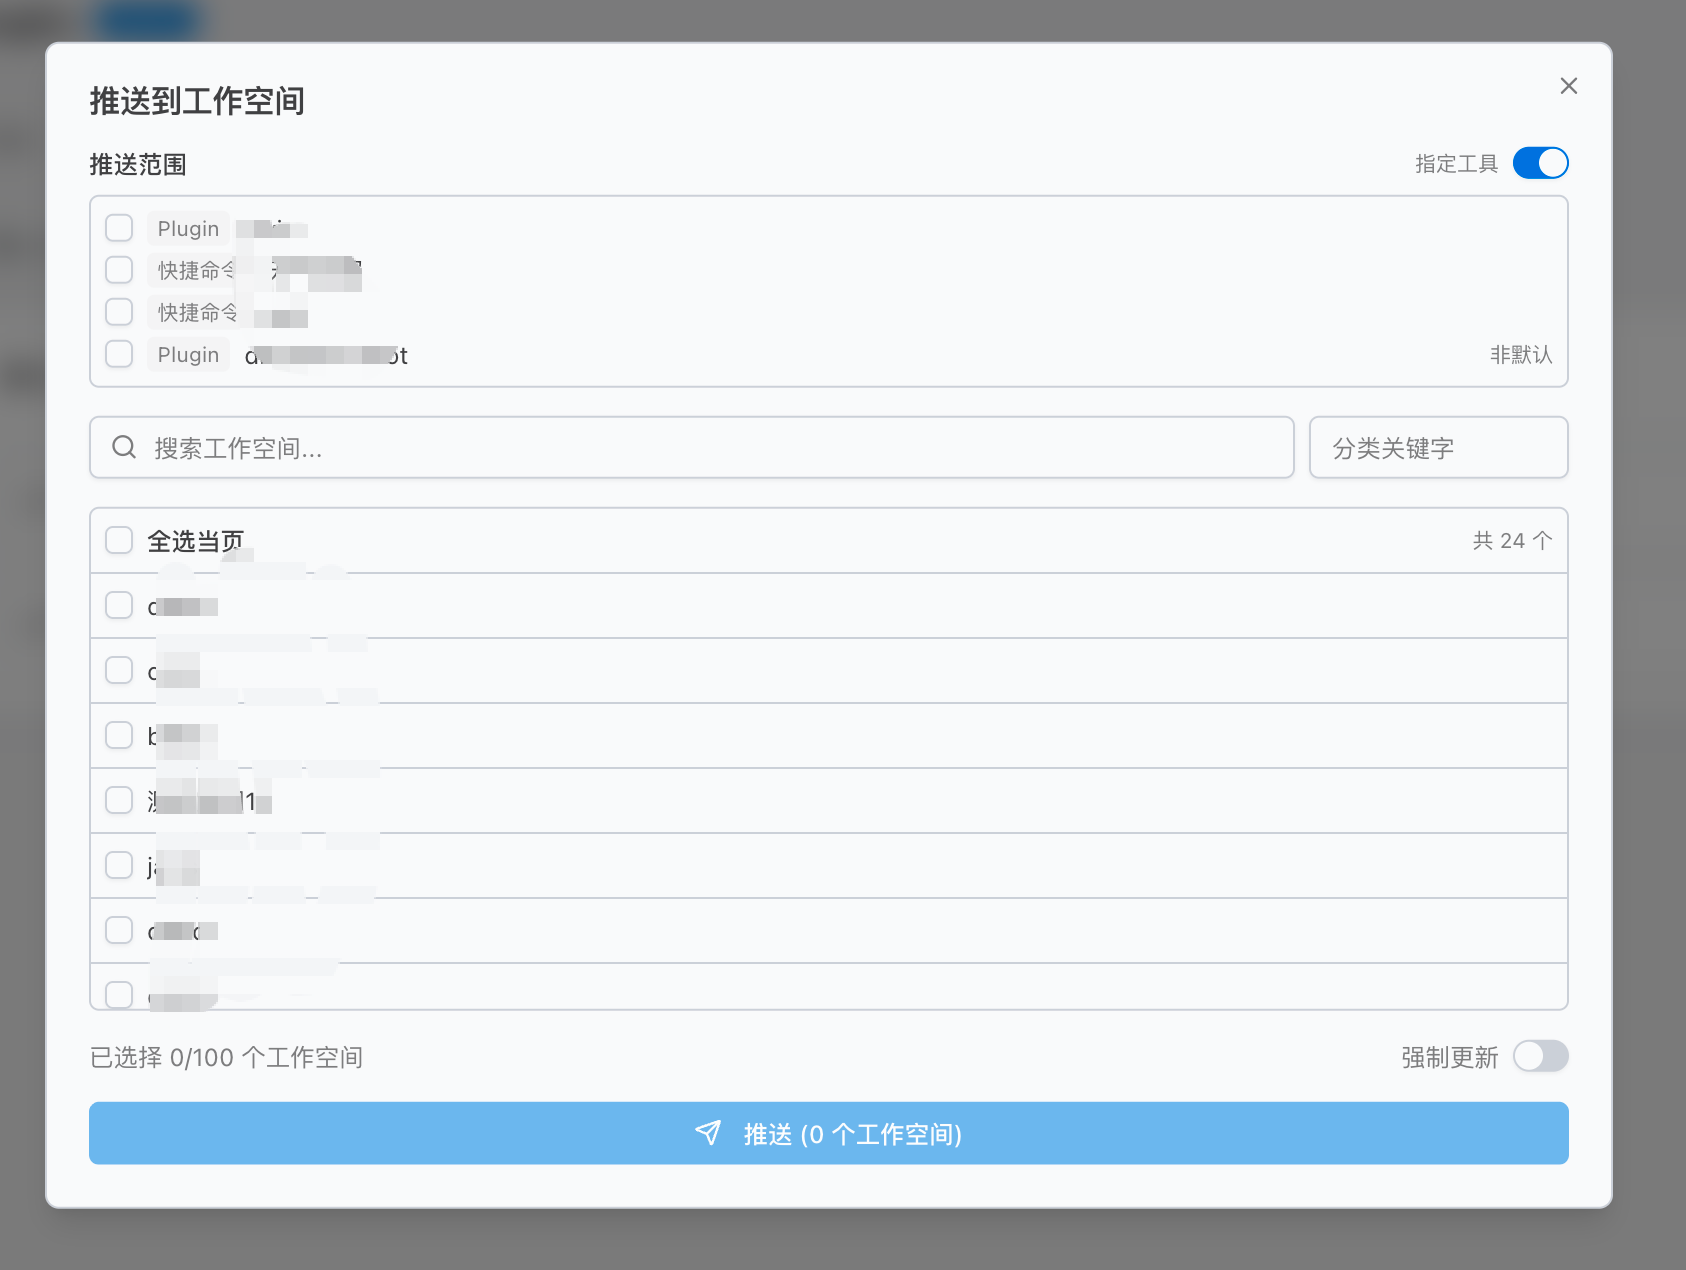
Task: Click the X close icon on dialog
Action: point(1568,86)
